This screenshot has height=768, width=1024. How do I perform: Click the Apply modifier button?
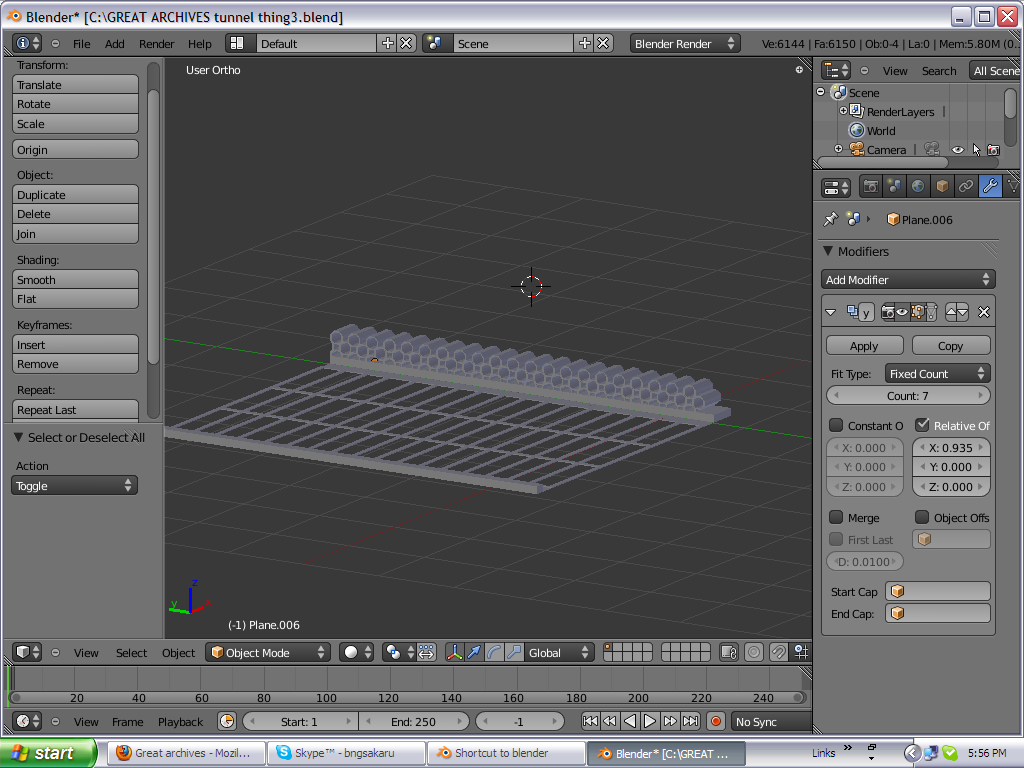coord(863,345)
